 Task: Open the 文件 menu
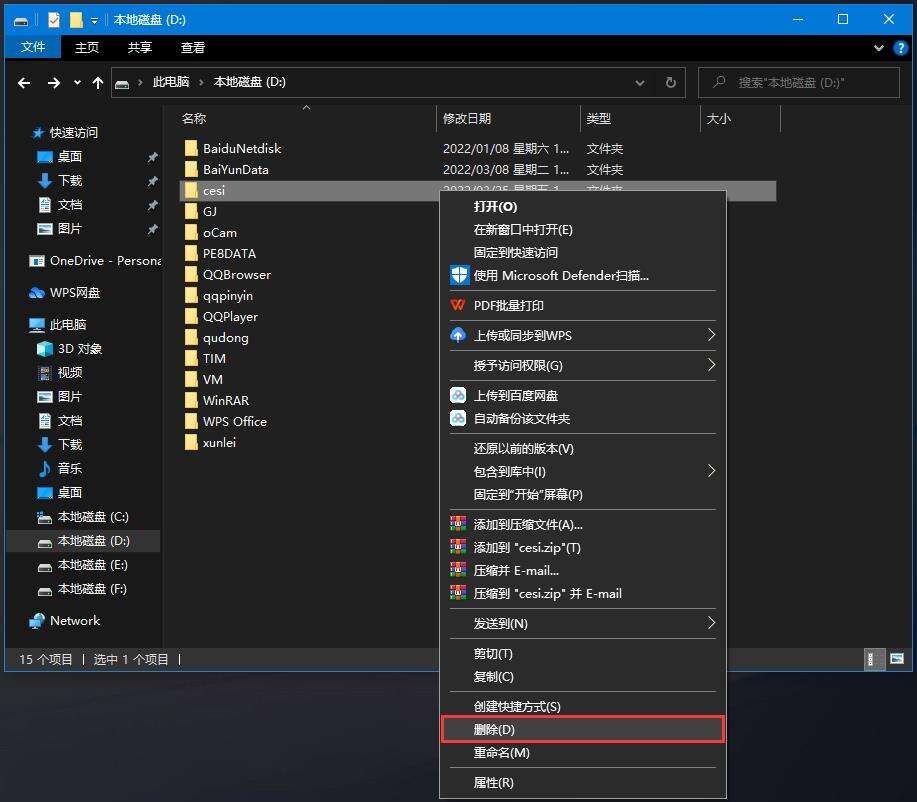pyautogui.click(x=33, y=47)
